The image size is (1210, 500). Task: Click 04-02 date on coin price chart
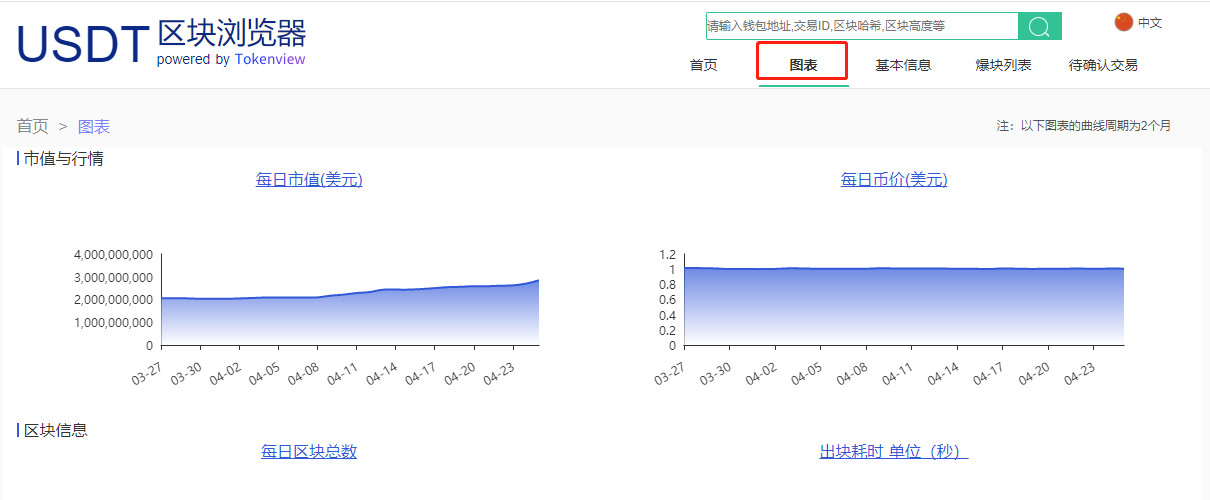761,372
